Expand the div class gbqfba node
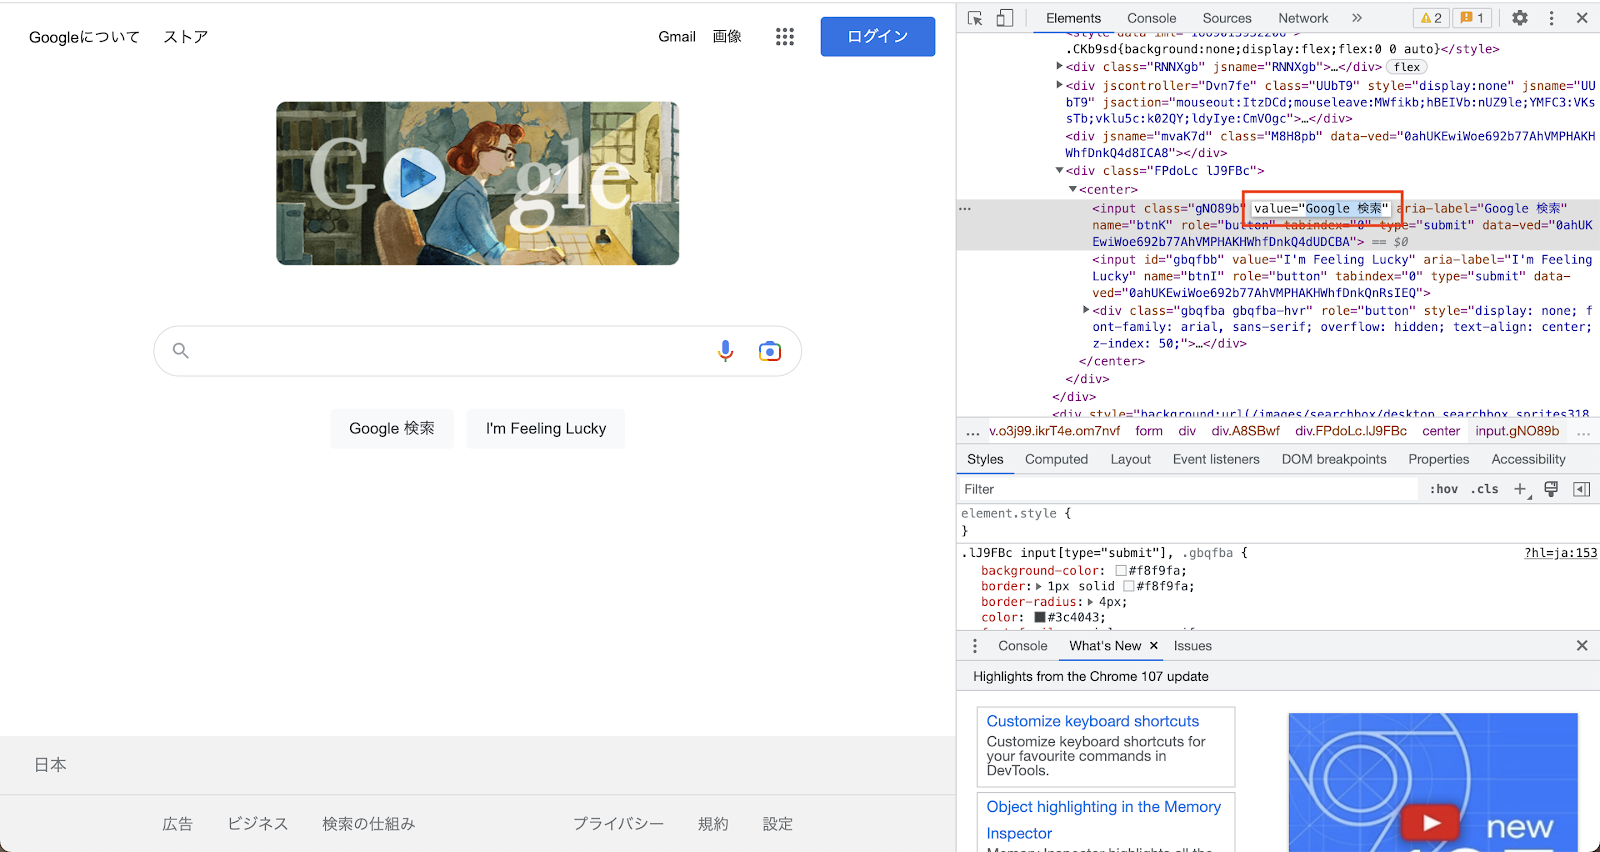The image size is (1600, 852). pos(1086,310)
